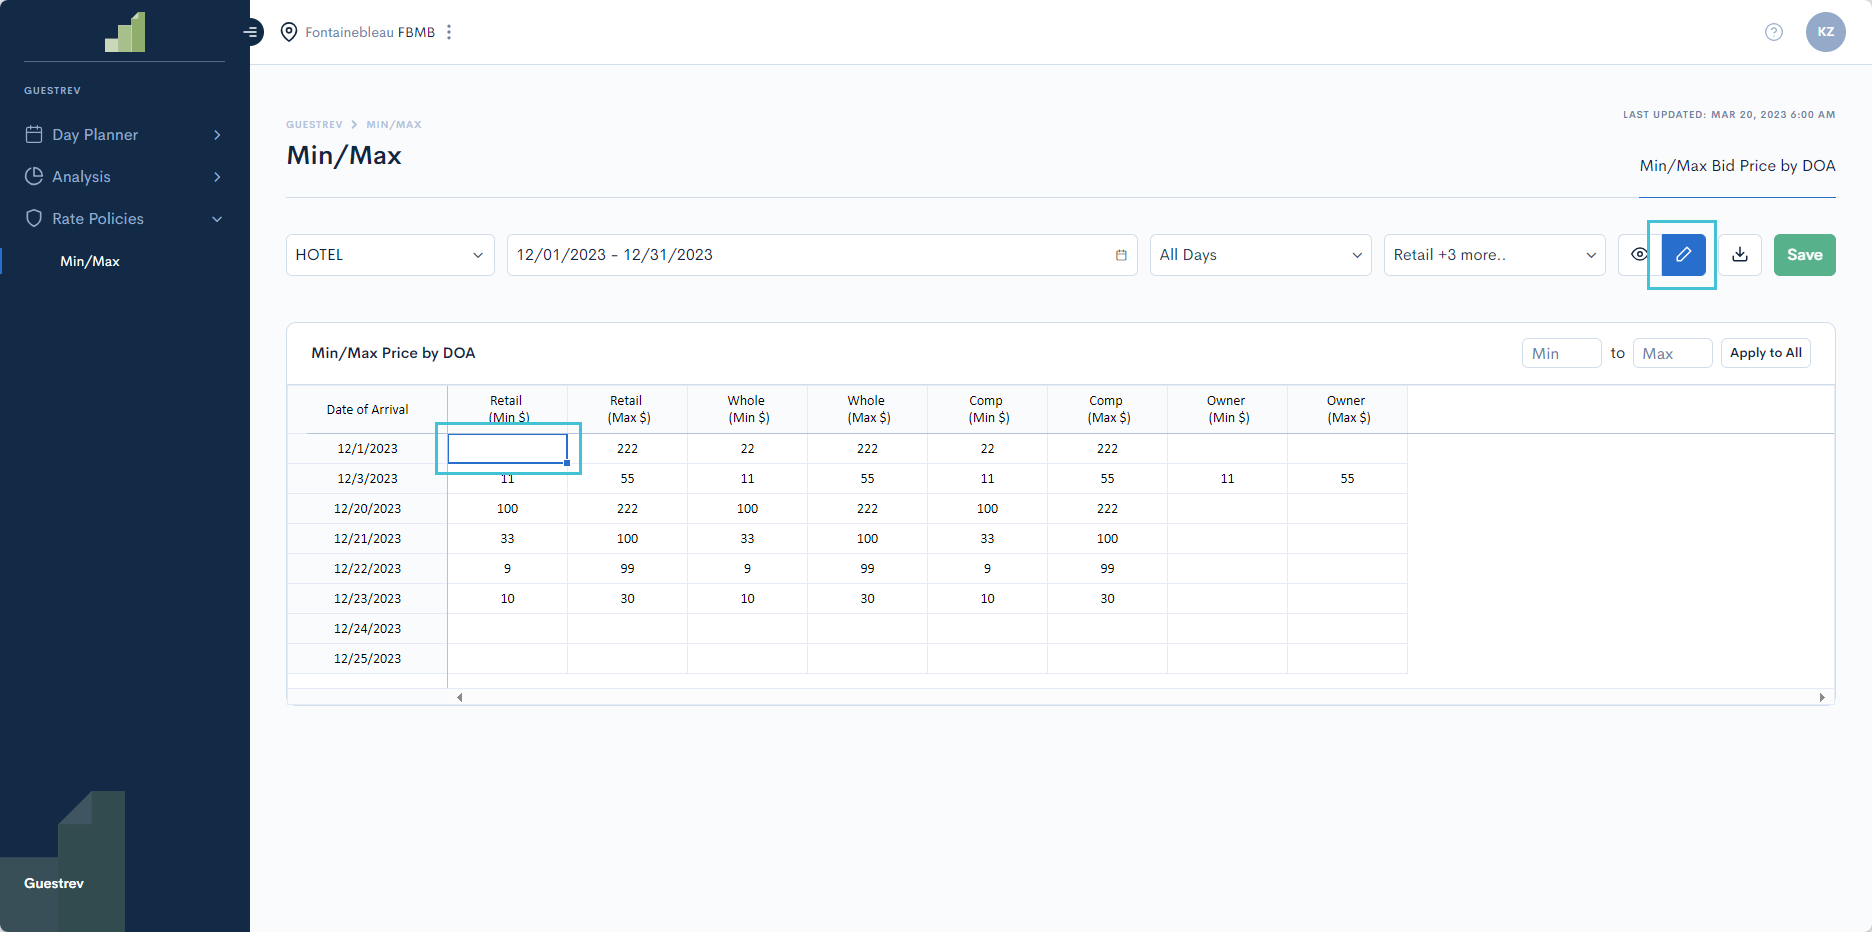Screen dimensions: 1872x932
Task: Open the KZ user avatar menu
Action: tap(1826, 32)
